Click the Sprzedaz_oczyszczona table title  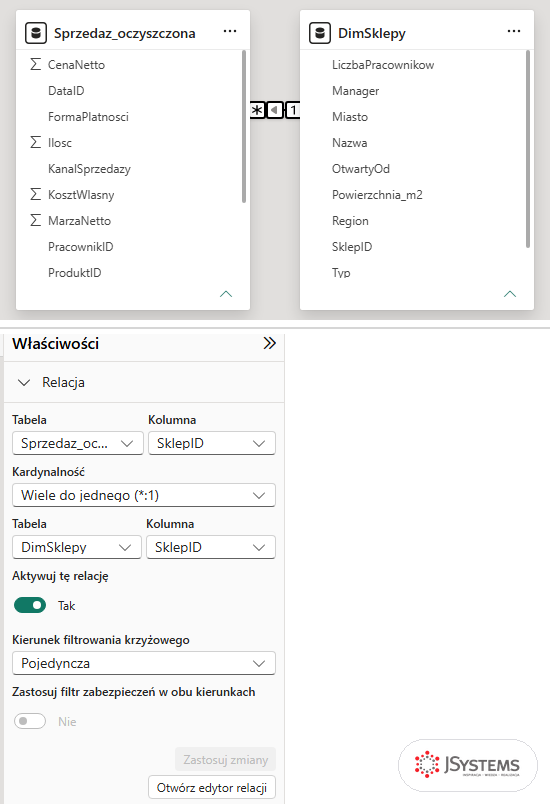(125, 33)
